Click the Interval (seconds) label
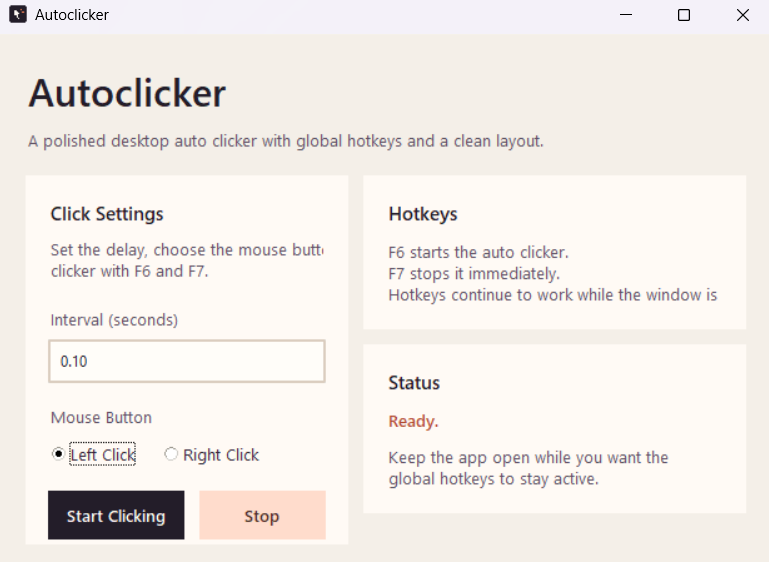 click(114, 320)
